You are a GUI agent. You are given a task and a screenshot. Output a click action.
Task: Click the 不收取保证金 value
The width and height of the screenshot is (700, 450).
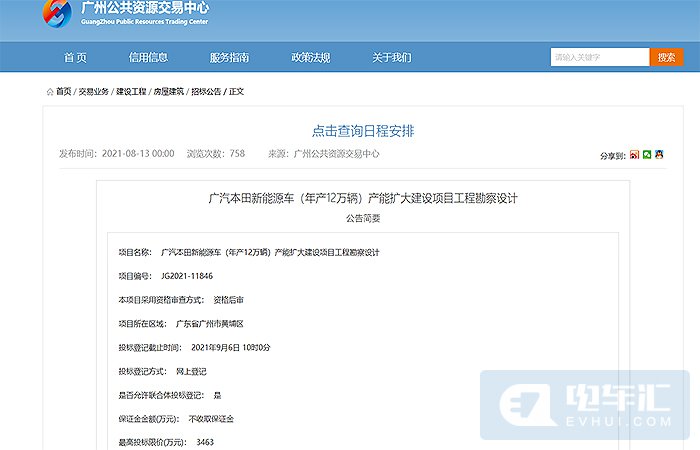211,419
